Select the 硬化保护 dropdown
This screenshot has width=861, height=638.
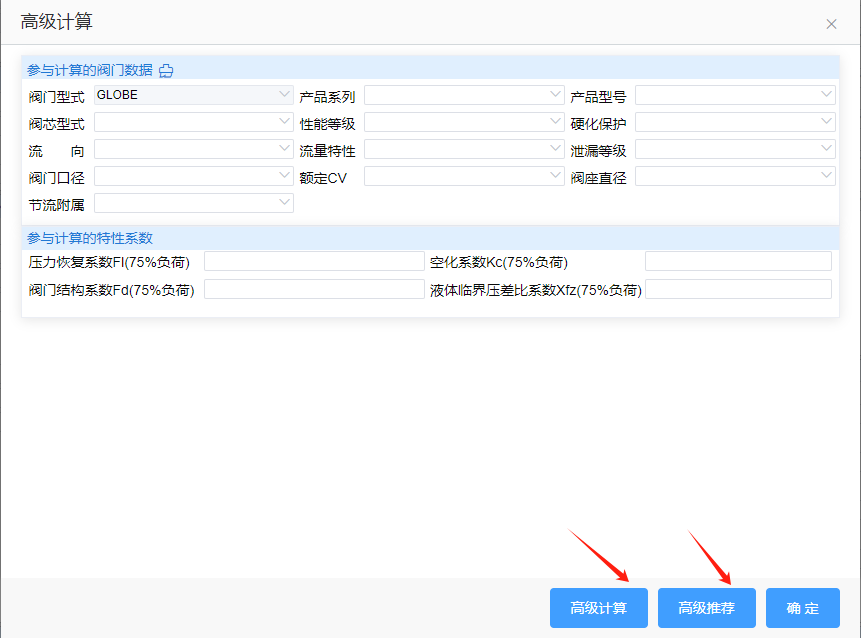[x=735, y=122]
